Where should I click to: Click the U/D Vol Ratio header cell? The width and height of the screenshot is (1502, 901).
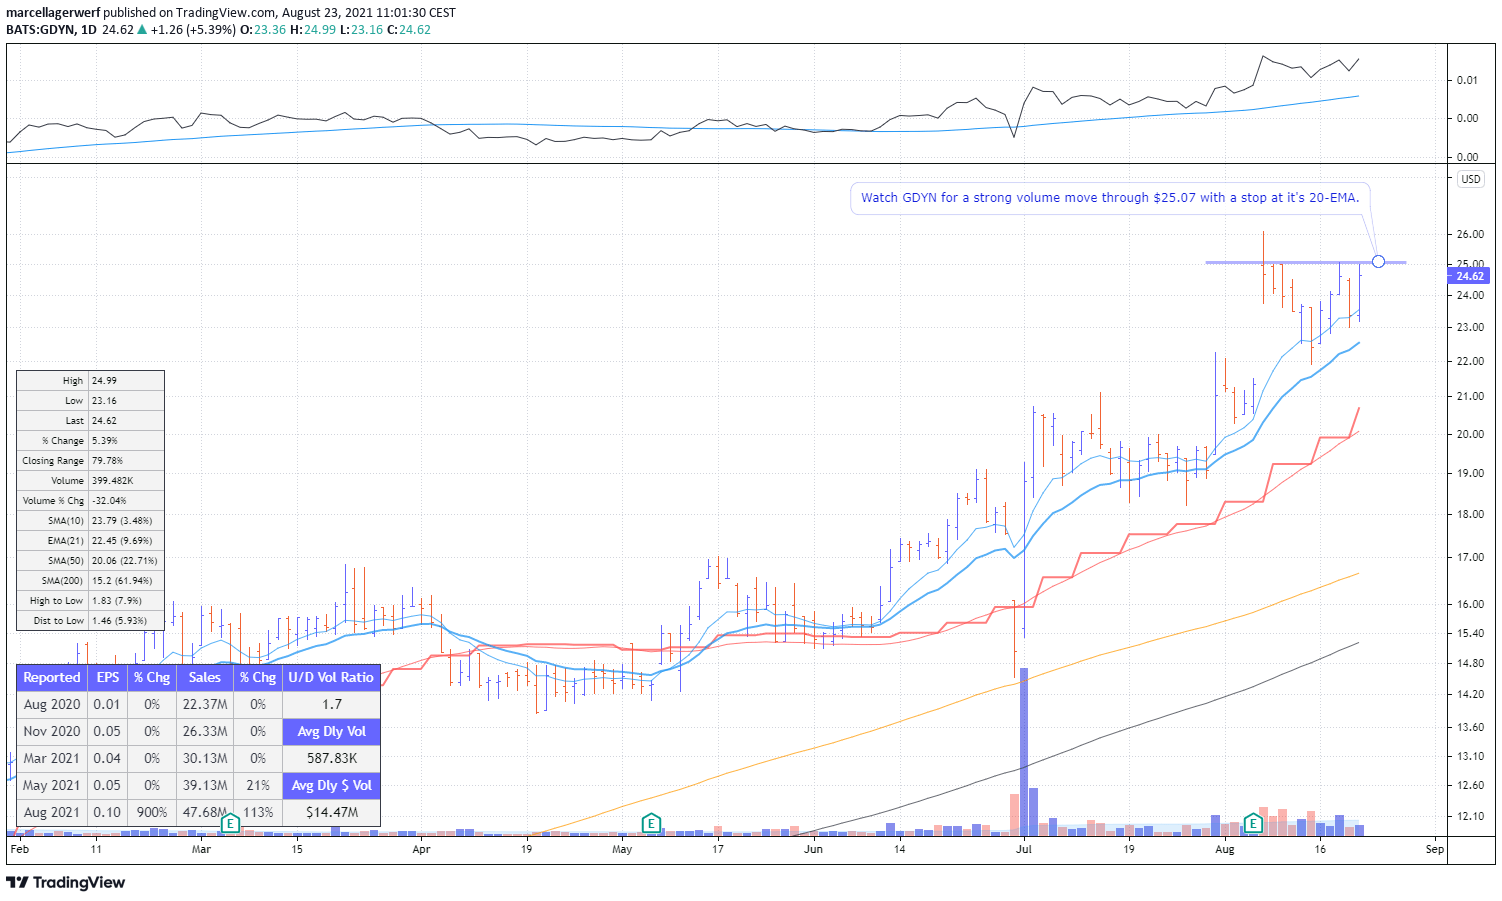tap(331, 677)
